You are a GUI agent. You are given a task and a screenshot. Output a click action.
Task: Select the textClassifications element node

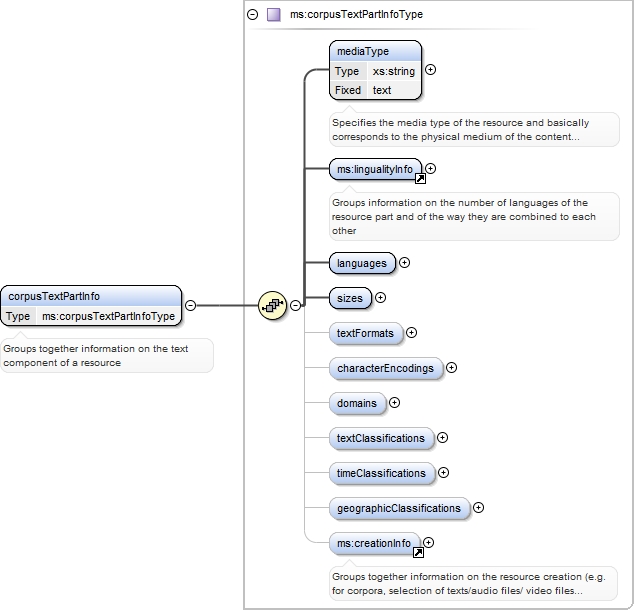(x=381, y=438)
